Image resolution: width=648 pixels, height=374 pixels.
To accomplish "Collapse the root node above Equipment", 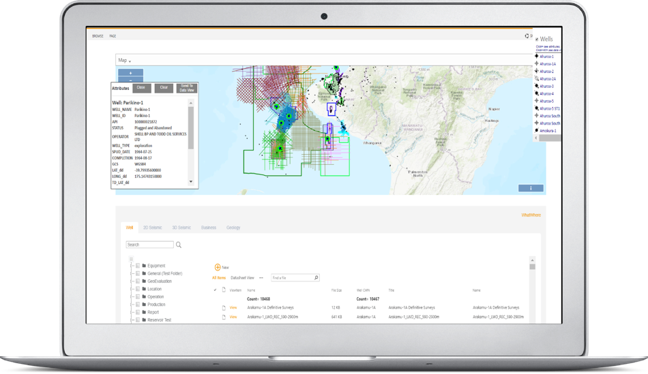I will [x=131, y=259].
